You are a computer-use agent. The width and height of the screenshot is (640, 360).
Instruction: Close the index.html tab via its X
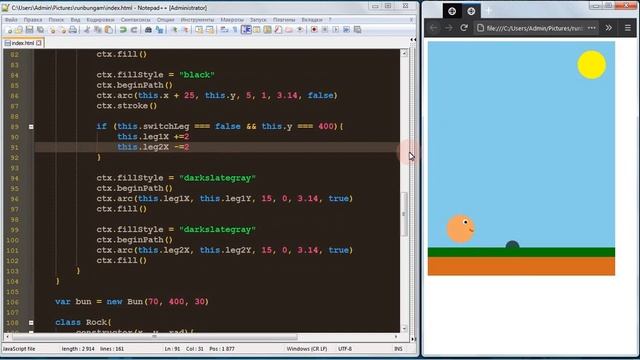pyautogui.click(x=38, y=43)
